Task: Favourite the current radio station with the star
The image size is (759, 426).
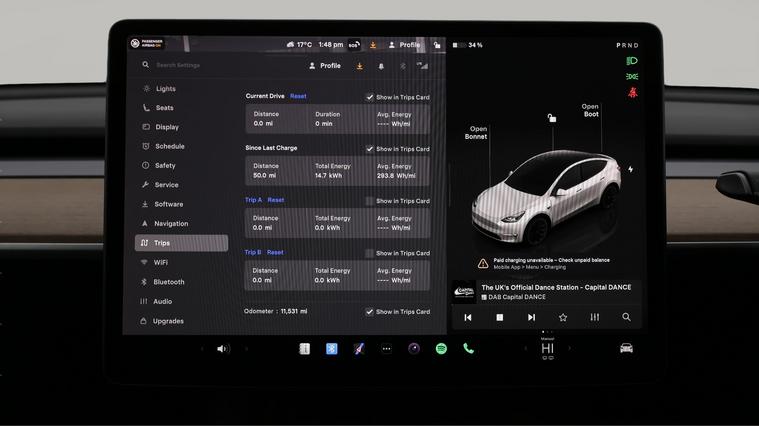Action: pyautogui.click(x=563, y=317)
